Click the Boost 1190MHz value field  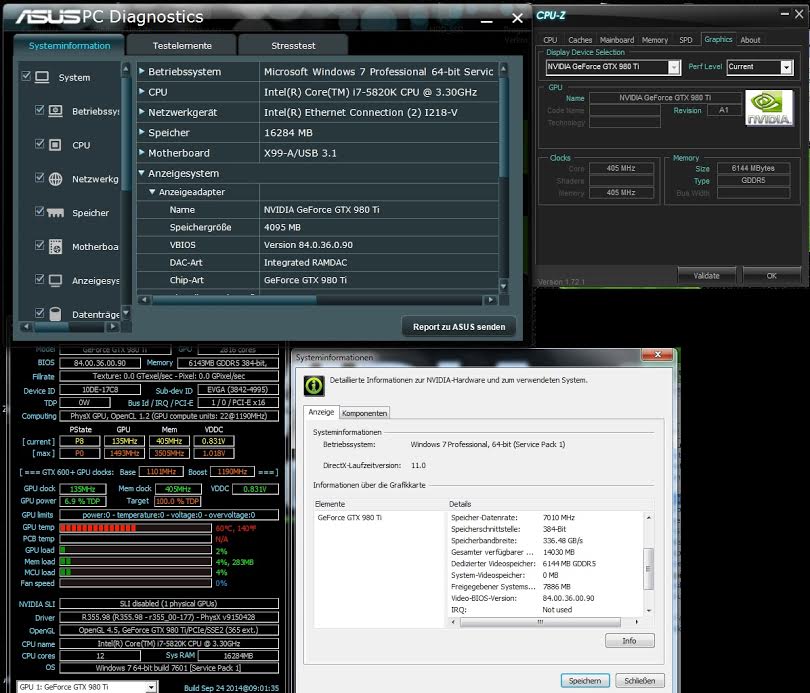coord(232,471)
